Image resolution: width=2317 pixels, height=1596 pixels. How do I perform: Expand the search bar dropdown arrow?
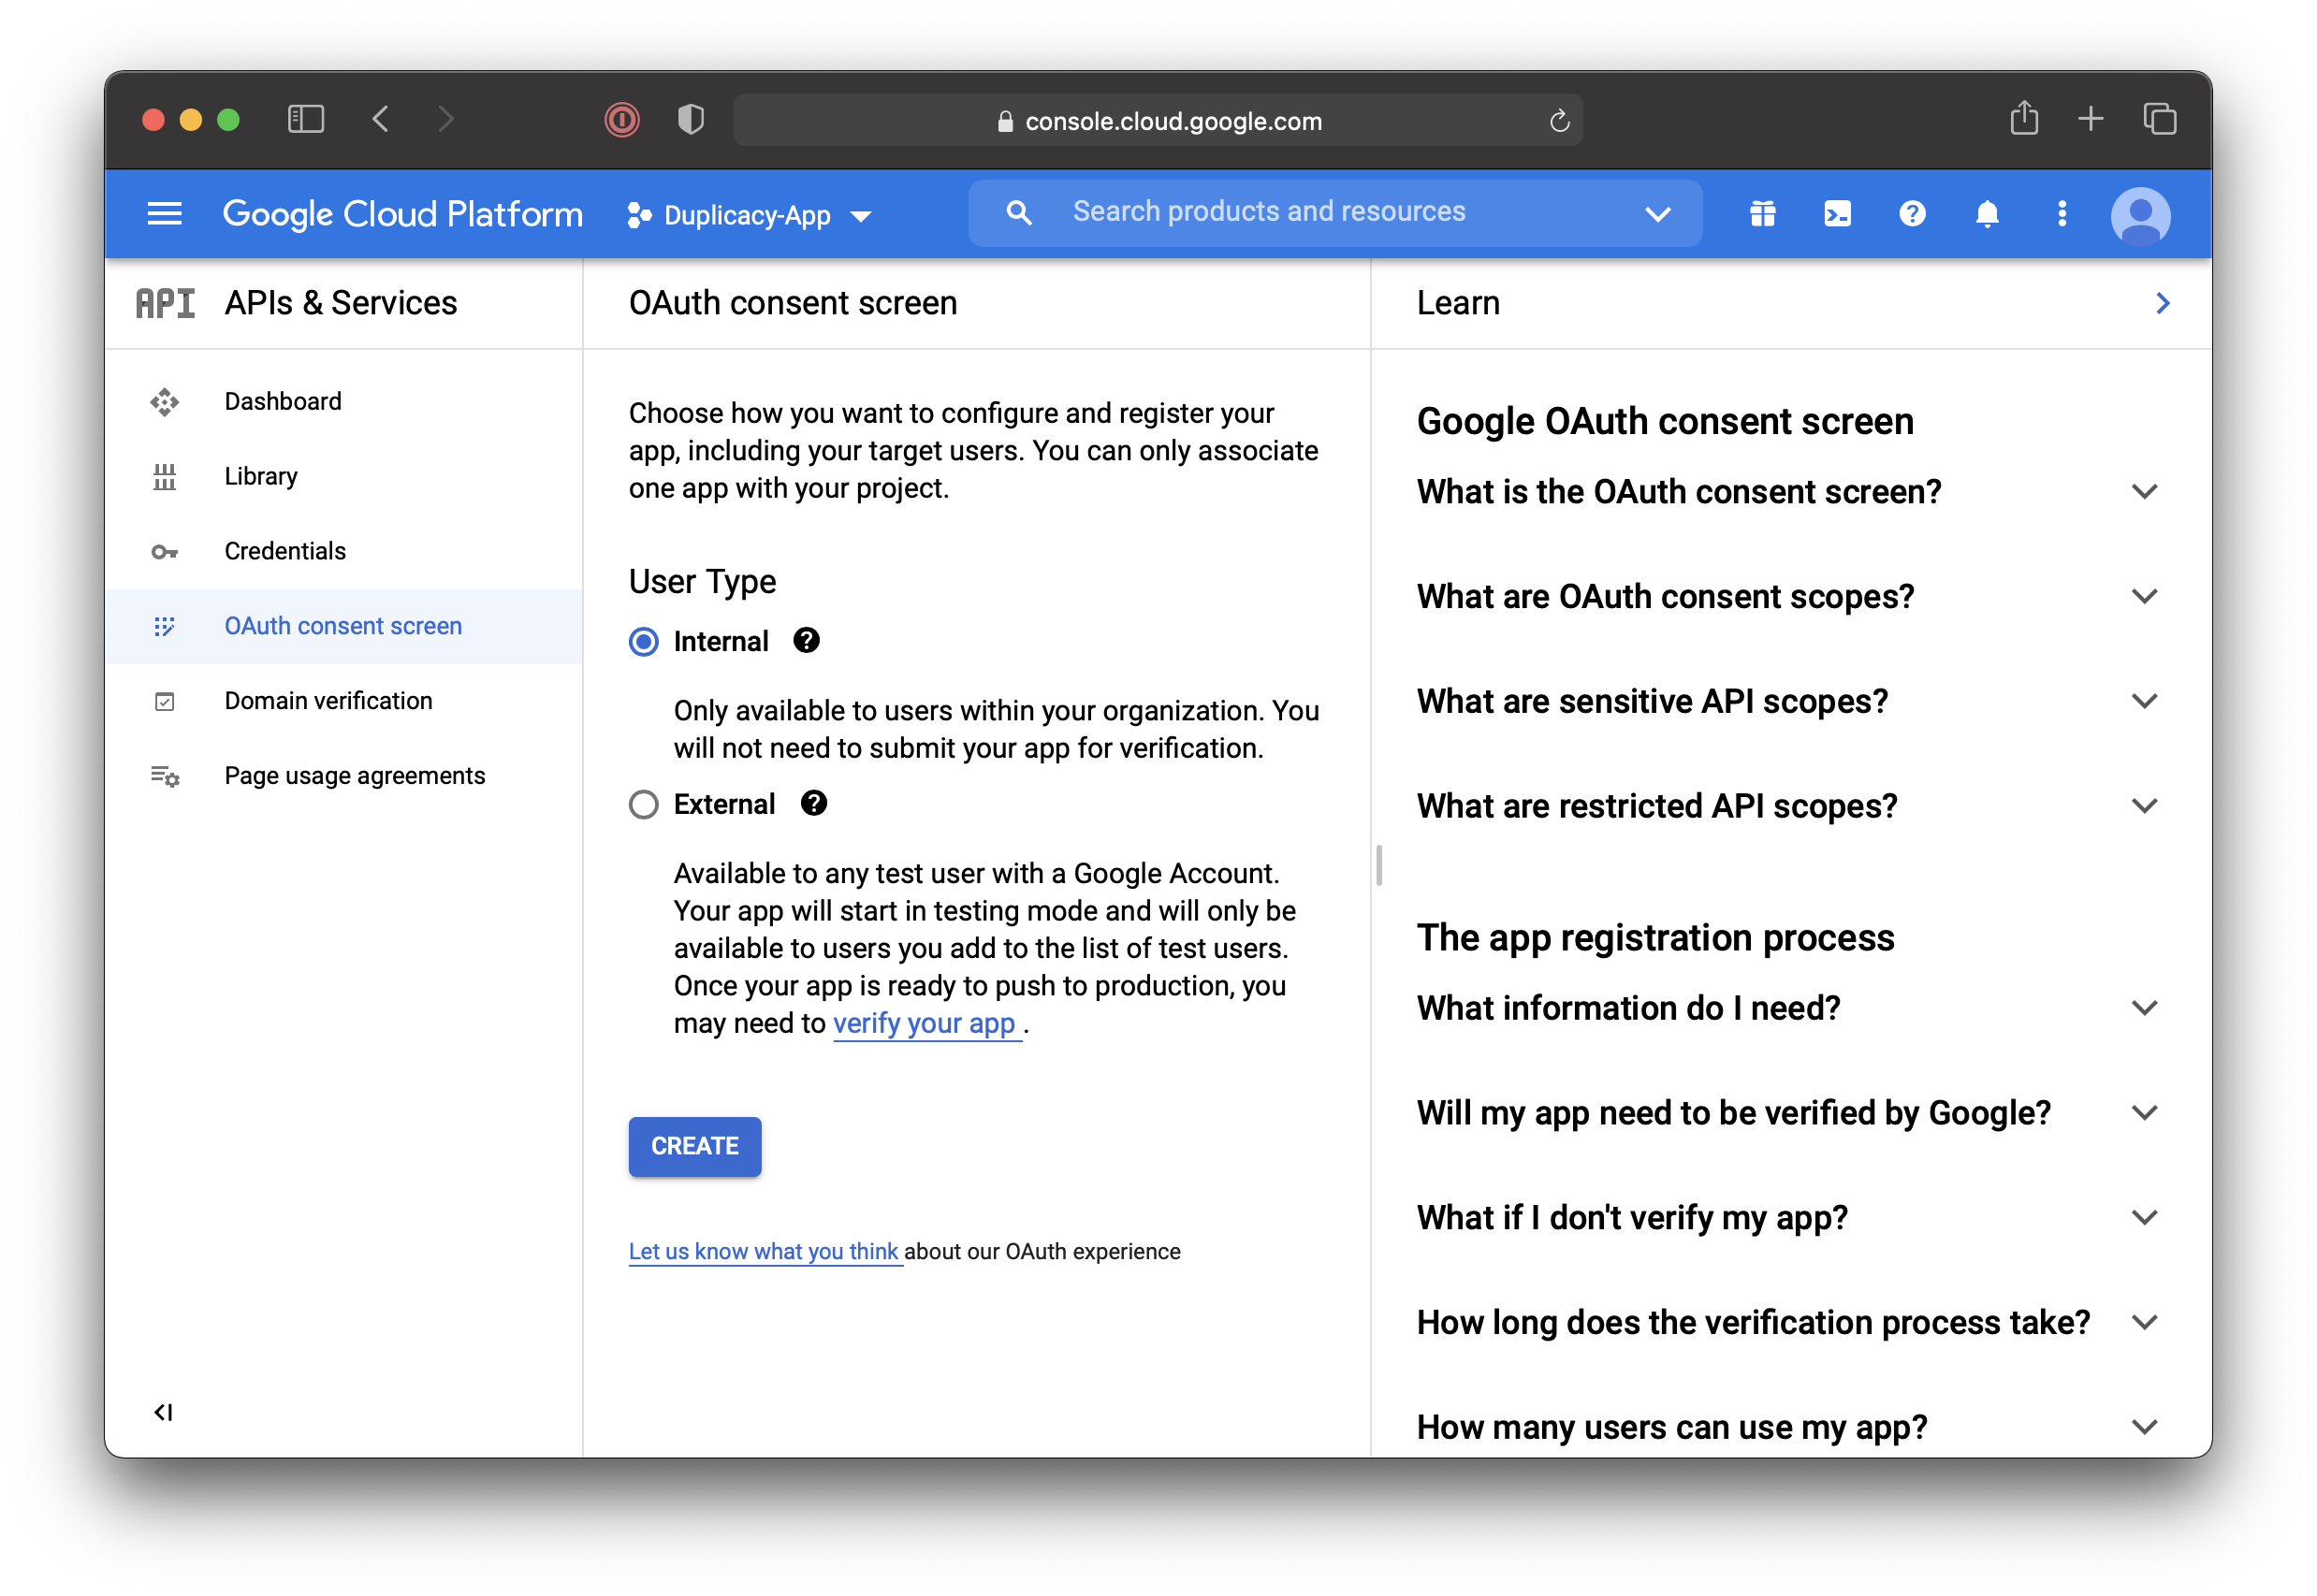[1658, 214]
